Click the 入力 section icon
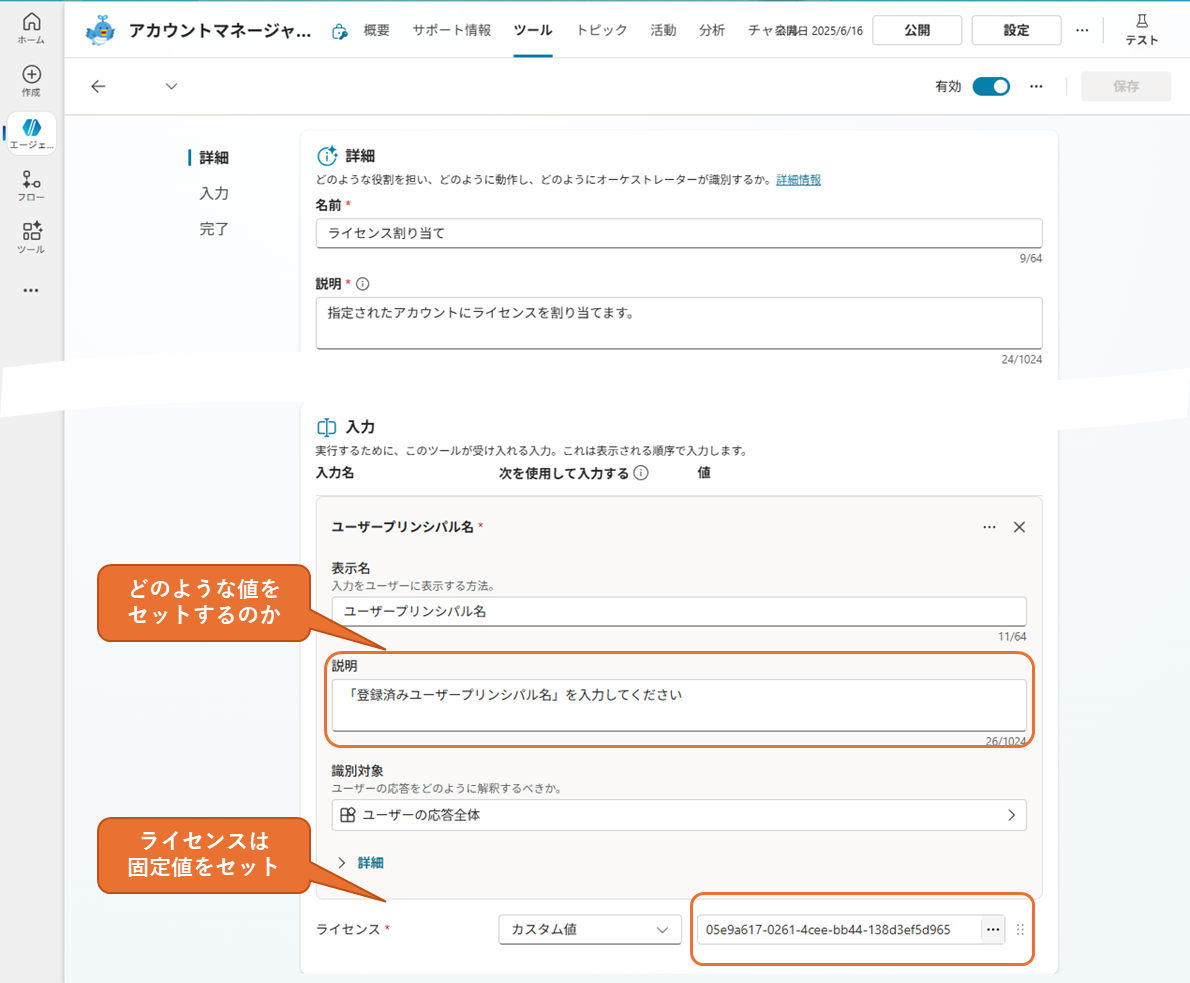Screen dimensions: 1190x983 [x=326, y=427]
